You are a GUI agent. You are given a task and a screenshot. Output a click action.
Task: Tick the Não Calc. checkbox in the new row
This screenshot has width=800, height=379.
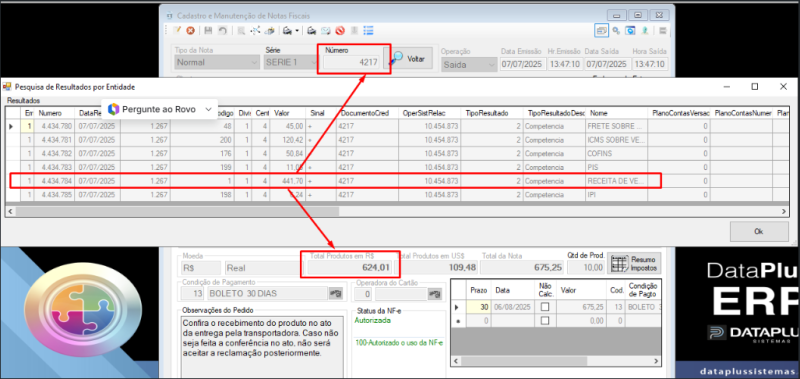545,321
